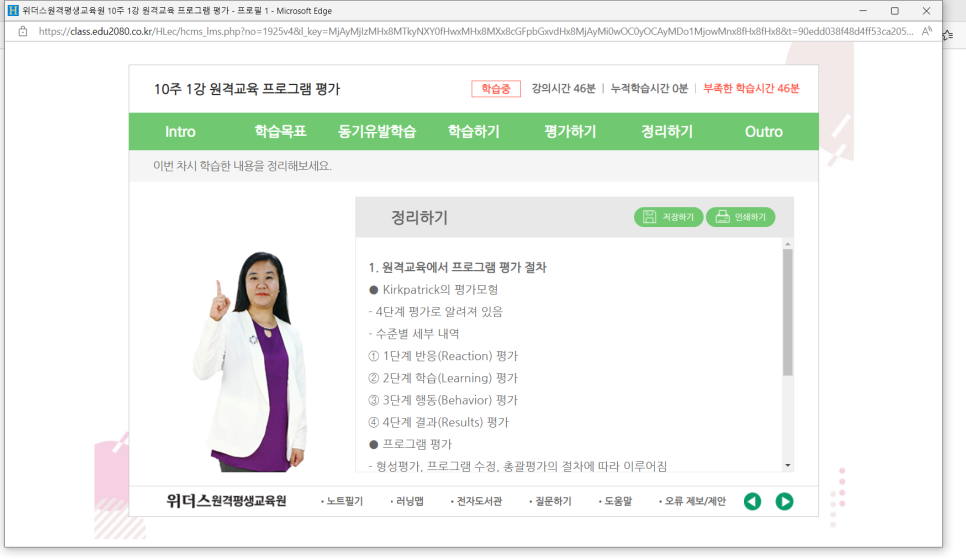Image resolution: width=966 pixels, height=559 pixels.
Task: Click the summary panel scrollbar thumb
Action: coord(788,312)
